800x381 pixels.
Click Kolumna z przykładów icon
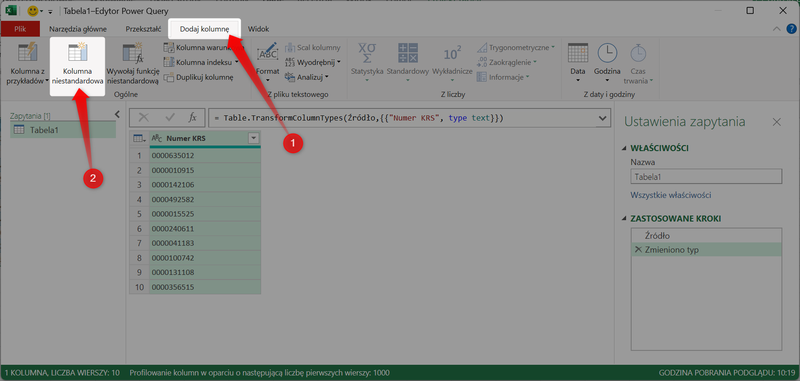click(x=28, y=54)
